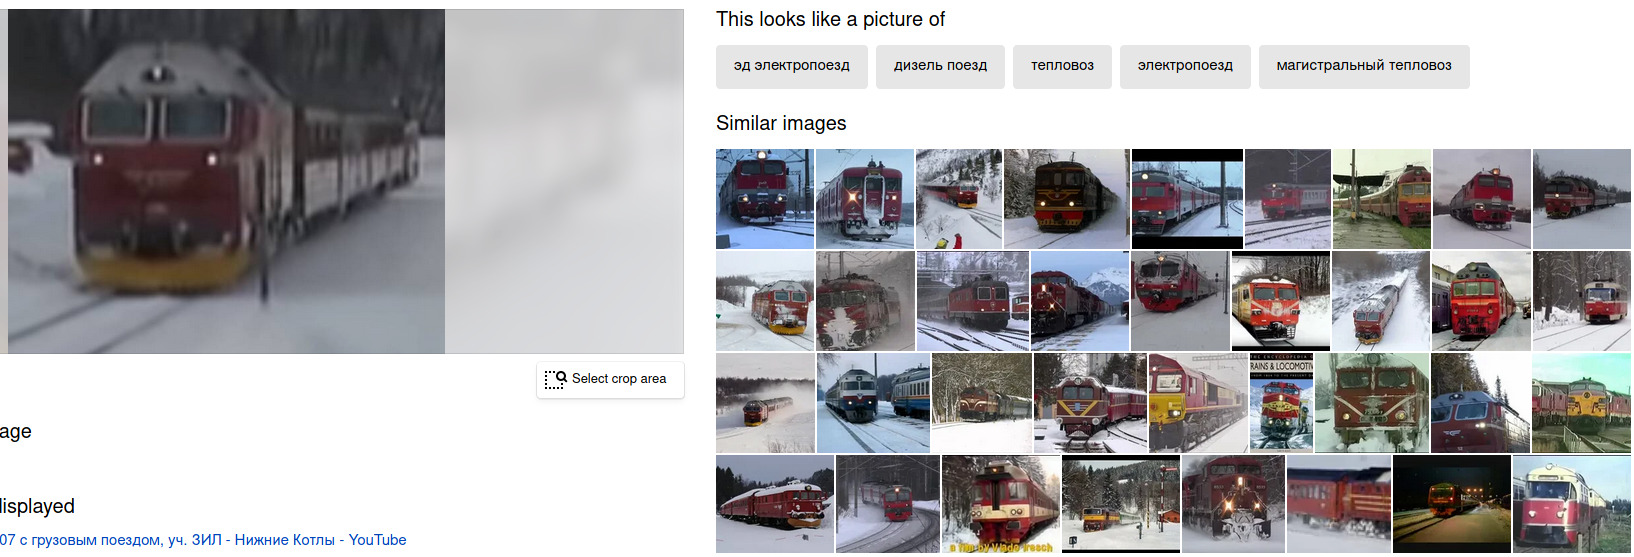Click the uploaded red train query image
Screen dimensions: 1634x557
(226, 181)
